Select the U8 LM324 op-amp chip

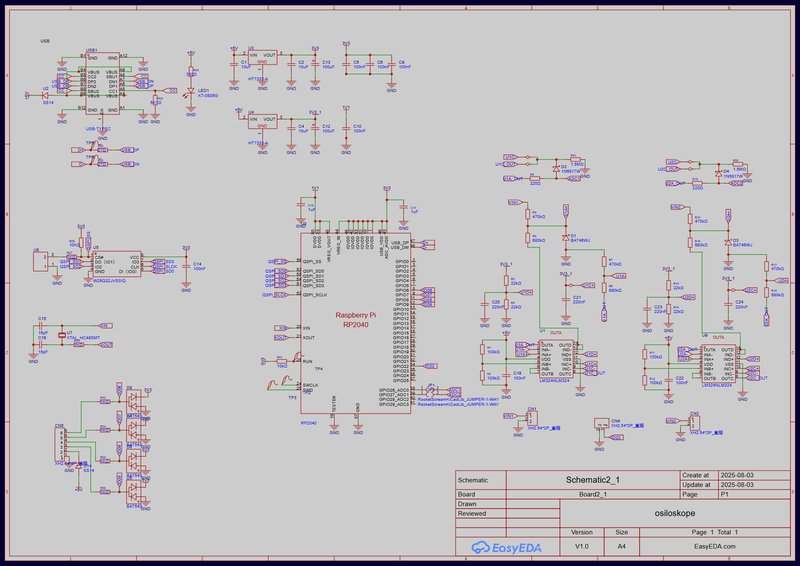click(x=718, y=364)
